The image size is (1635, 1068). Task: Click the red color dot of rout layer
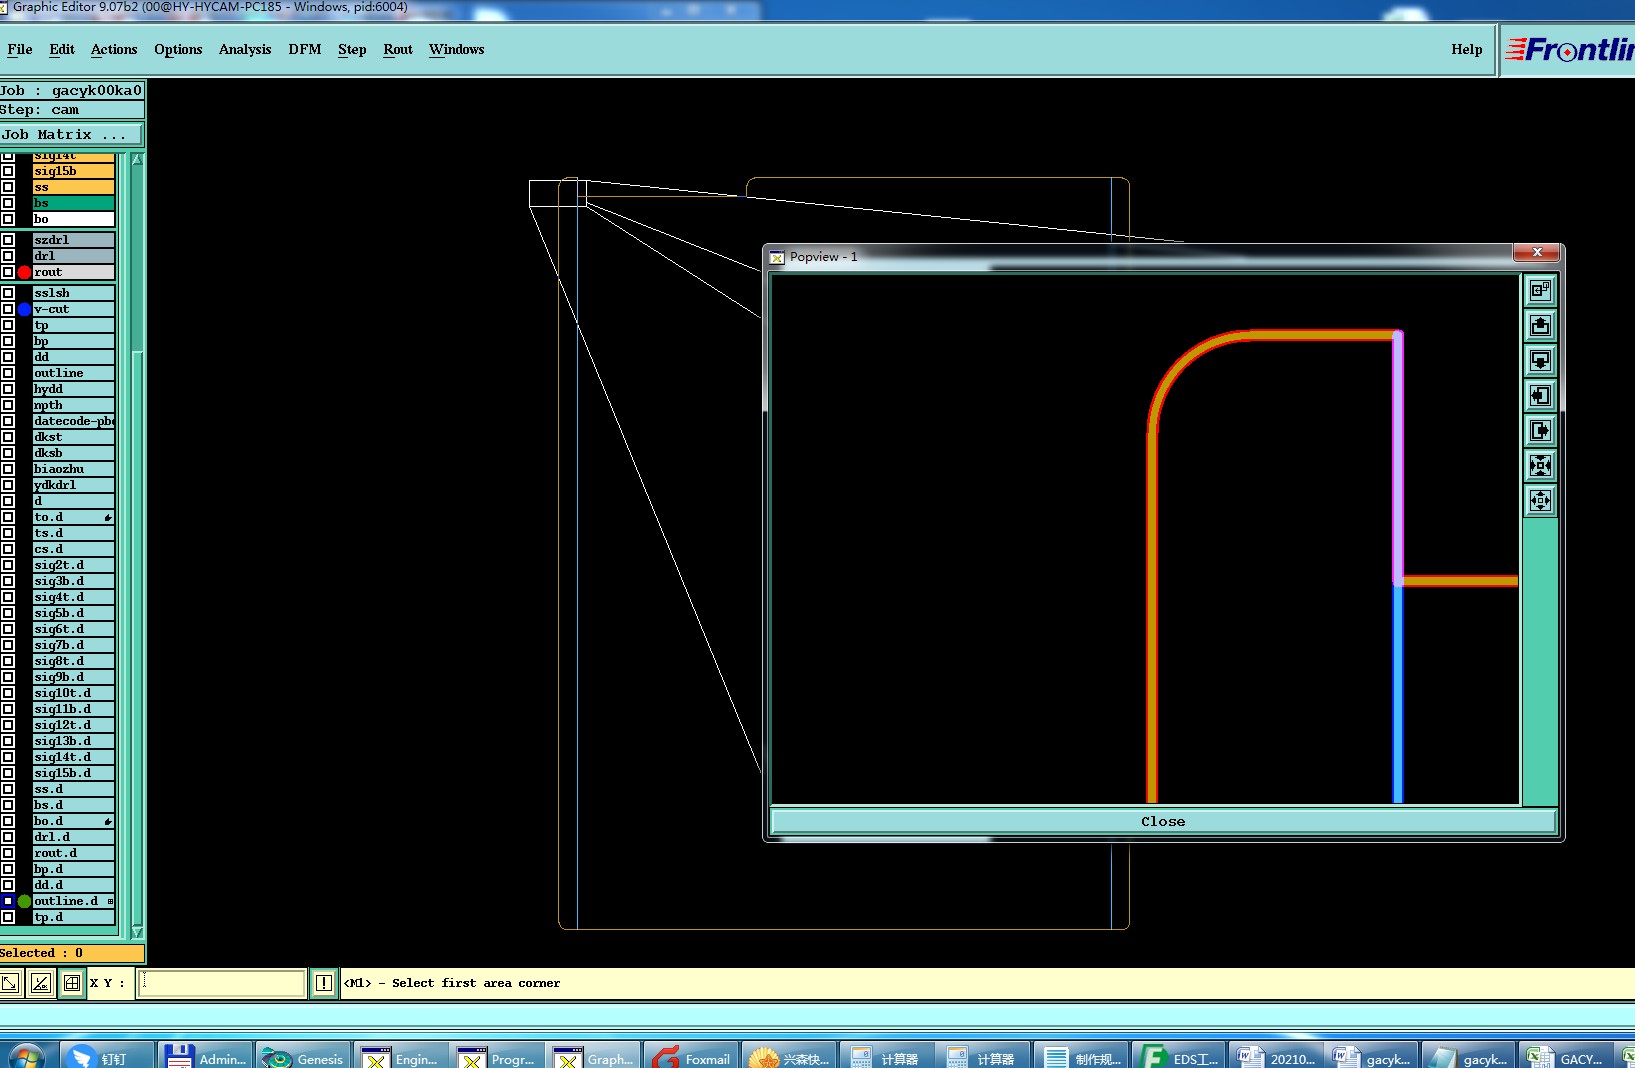(x=24, y=272)
